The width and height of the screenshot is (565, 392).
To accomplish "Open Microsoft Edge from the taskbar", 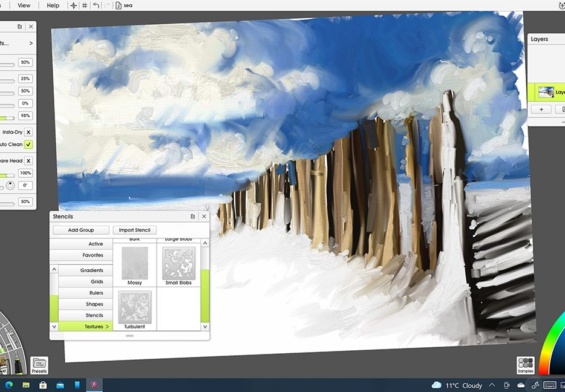I will 9,385.
